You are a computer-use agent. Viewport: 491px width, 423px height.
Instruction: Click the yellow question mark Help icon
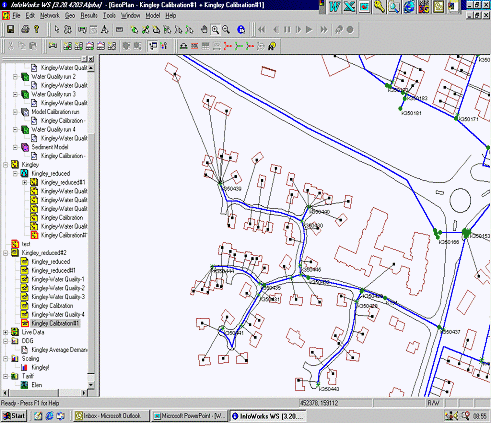36,29
